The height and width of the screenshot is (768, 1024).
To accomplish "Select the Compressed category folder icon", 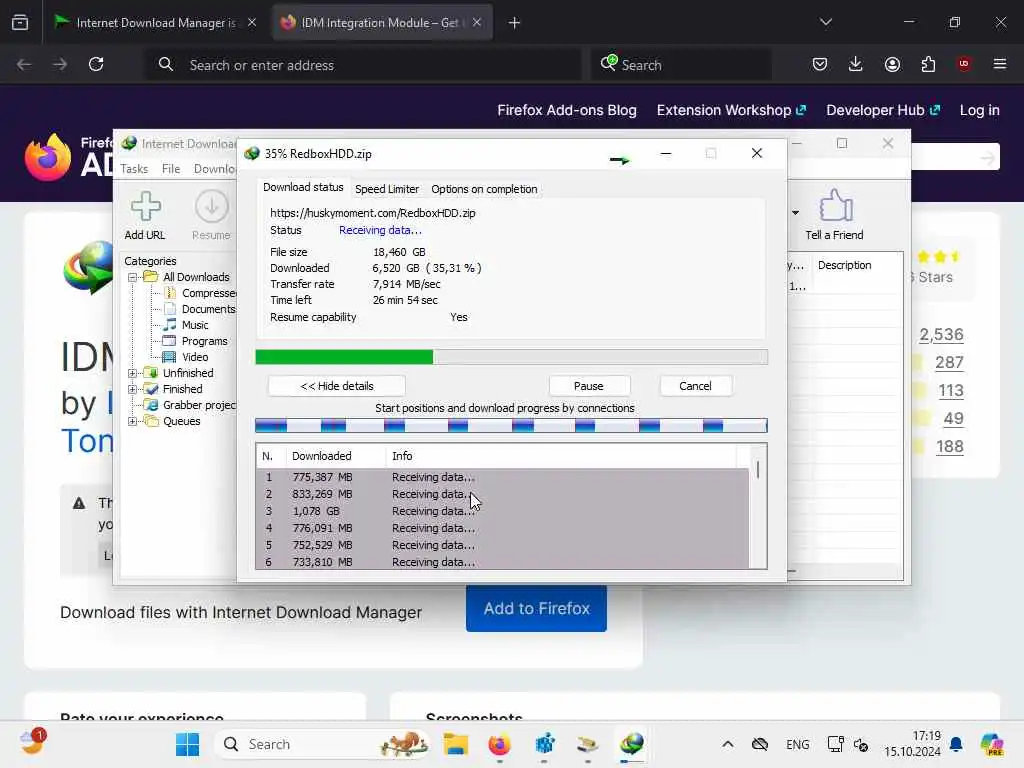I will 169,293.
